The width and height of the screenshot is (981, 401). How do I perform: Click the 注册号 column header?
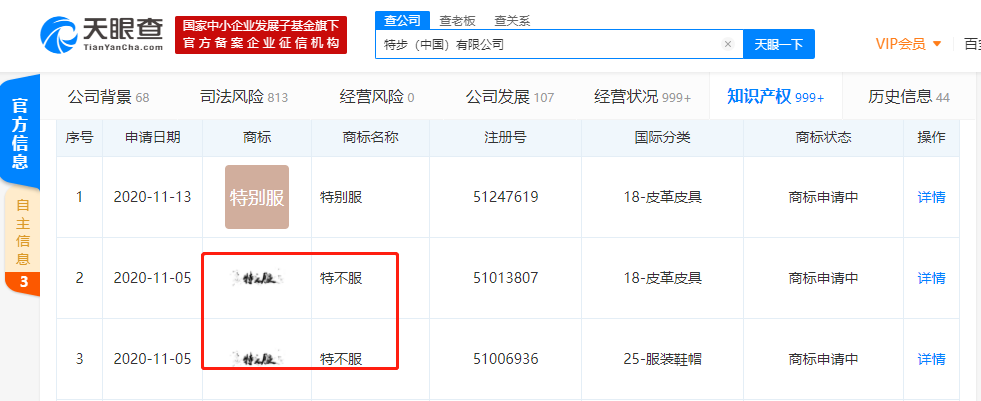505,138
